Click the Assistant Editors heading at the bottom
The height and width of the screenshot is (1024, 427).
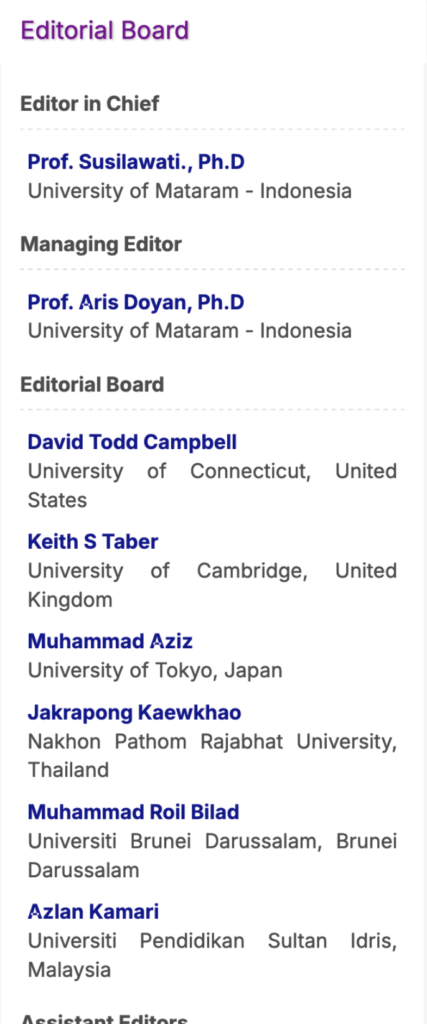point(104,1019)
